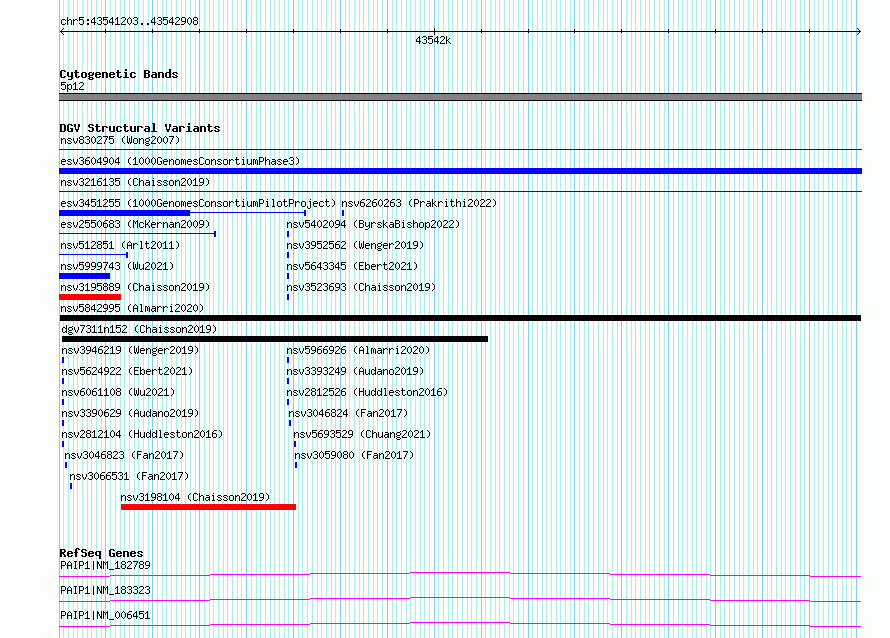Click the chr5:43541203..43542908 coordinate label
Screen dimensions: 890x638
(x=129, y=22)
